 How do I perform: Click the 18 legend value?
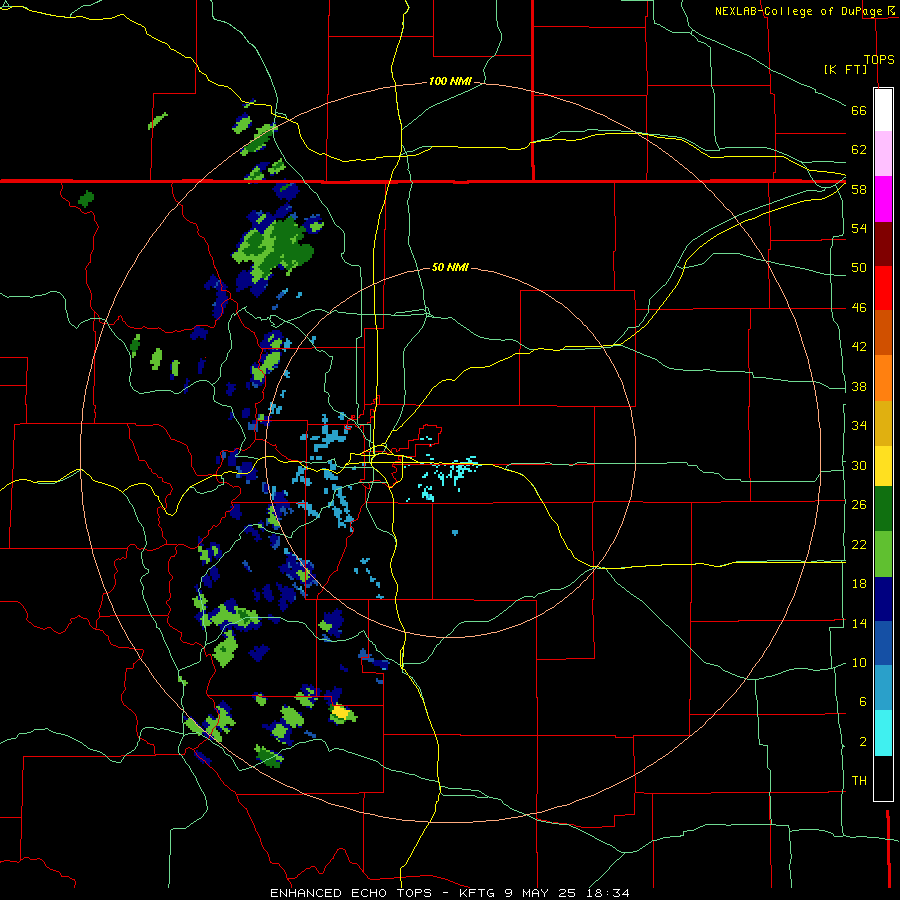coord(859,583)
